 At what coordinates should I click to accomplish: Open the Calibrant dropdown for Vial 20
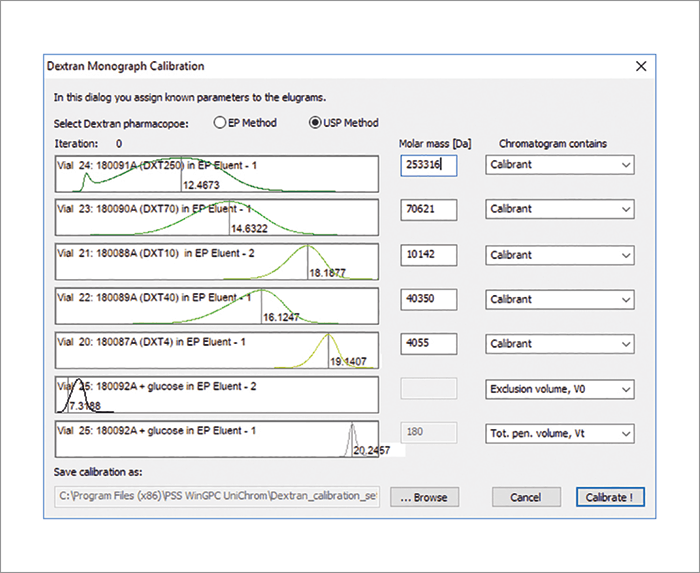pyautogui.click(x=560, y=344)
